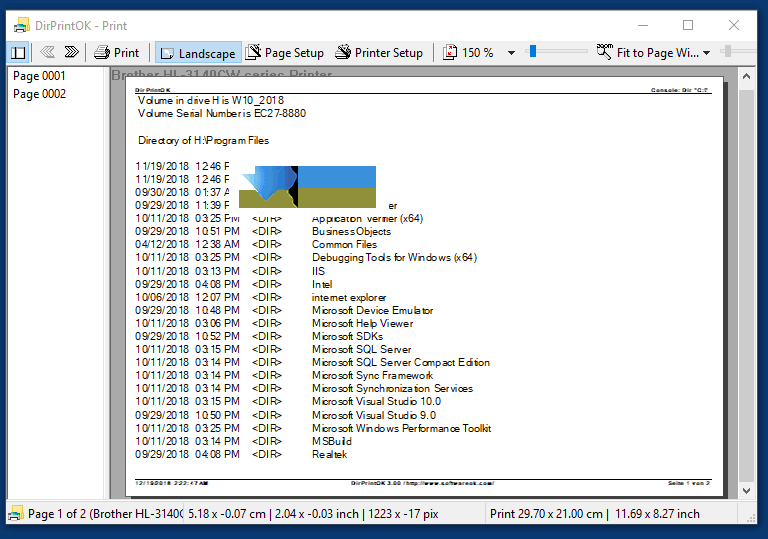Image resolution: width=768 pixels, height=539 pixels.
Task: Click the 150 % zoom icon
Action: [x=450, y=52]
